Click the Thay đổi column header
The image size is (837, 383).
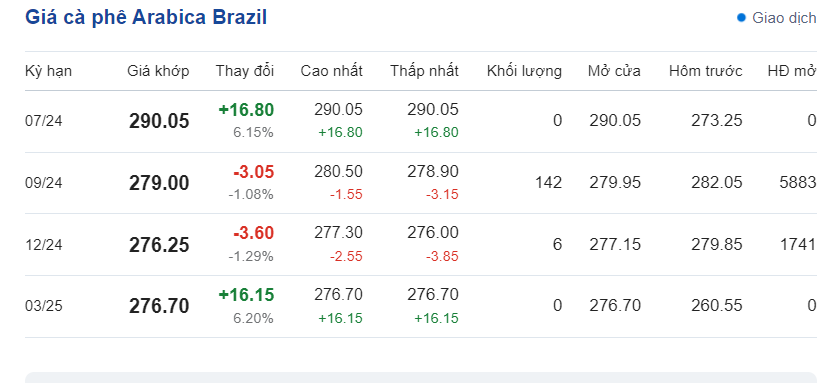[x=245, y=71]
